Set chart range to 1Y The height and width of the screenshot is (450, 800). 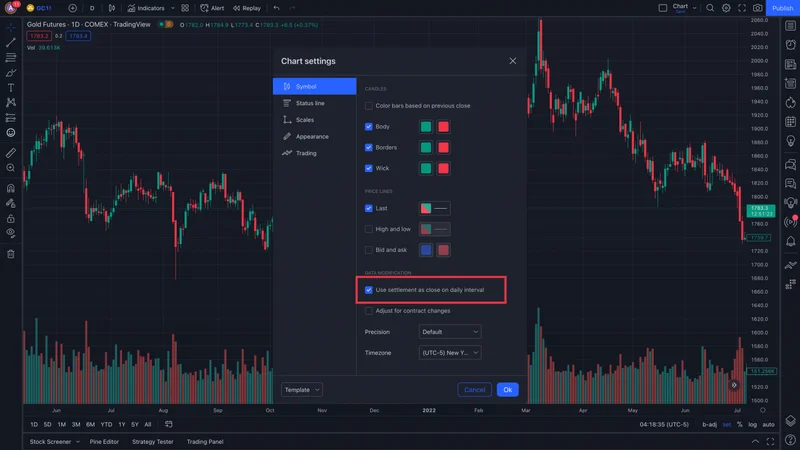pyautogui.click(x=121, y=424)
